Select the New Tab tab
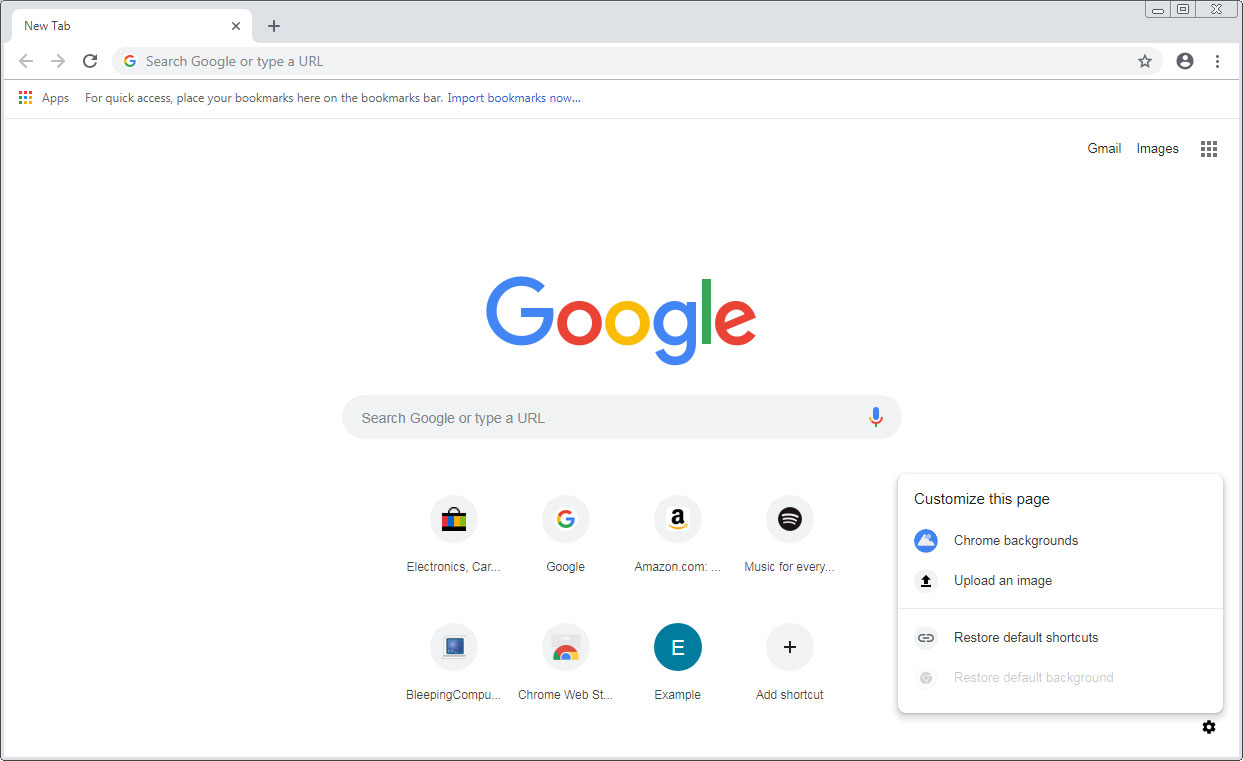The height and width of the screenshot is (761, 1243). coord(131,26)
